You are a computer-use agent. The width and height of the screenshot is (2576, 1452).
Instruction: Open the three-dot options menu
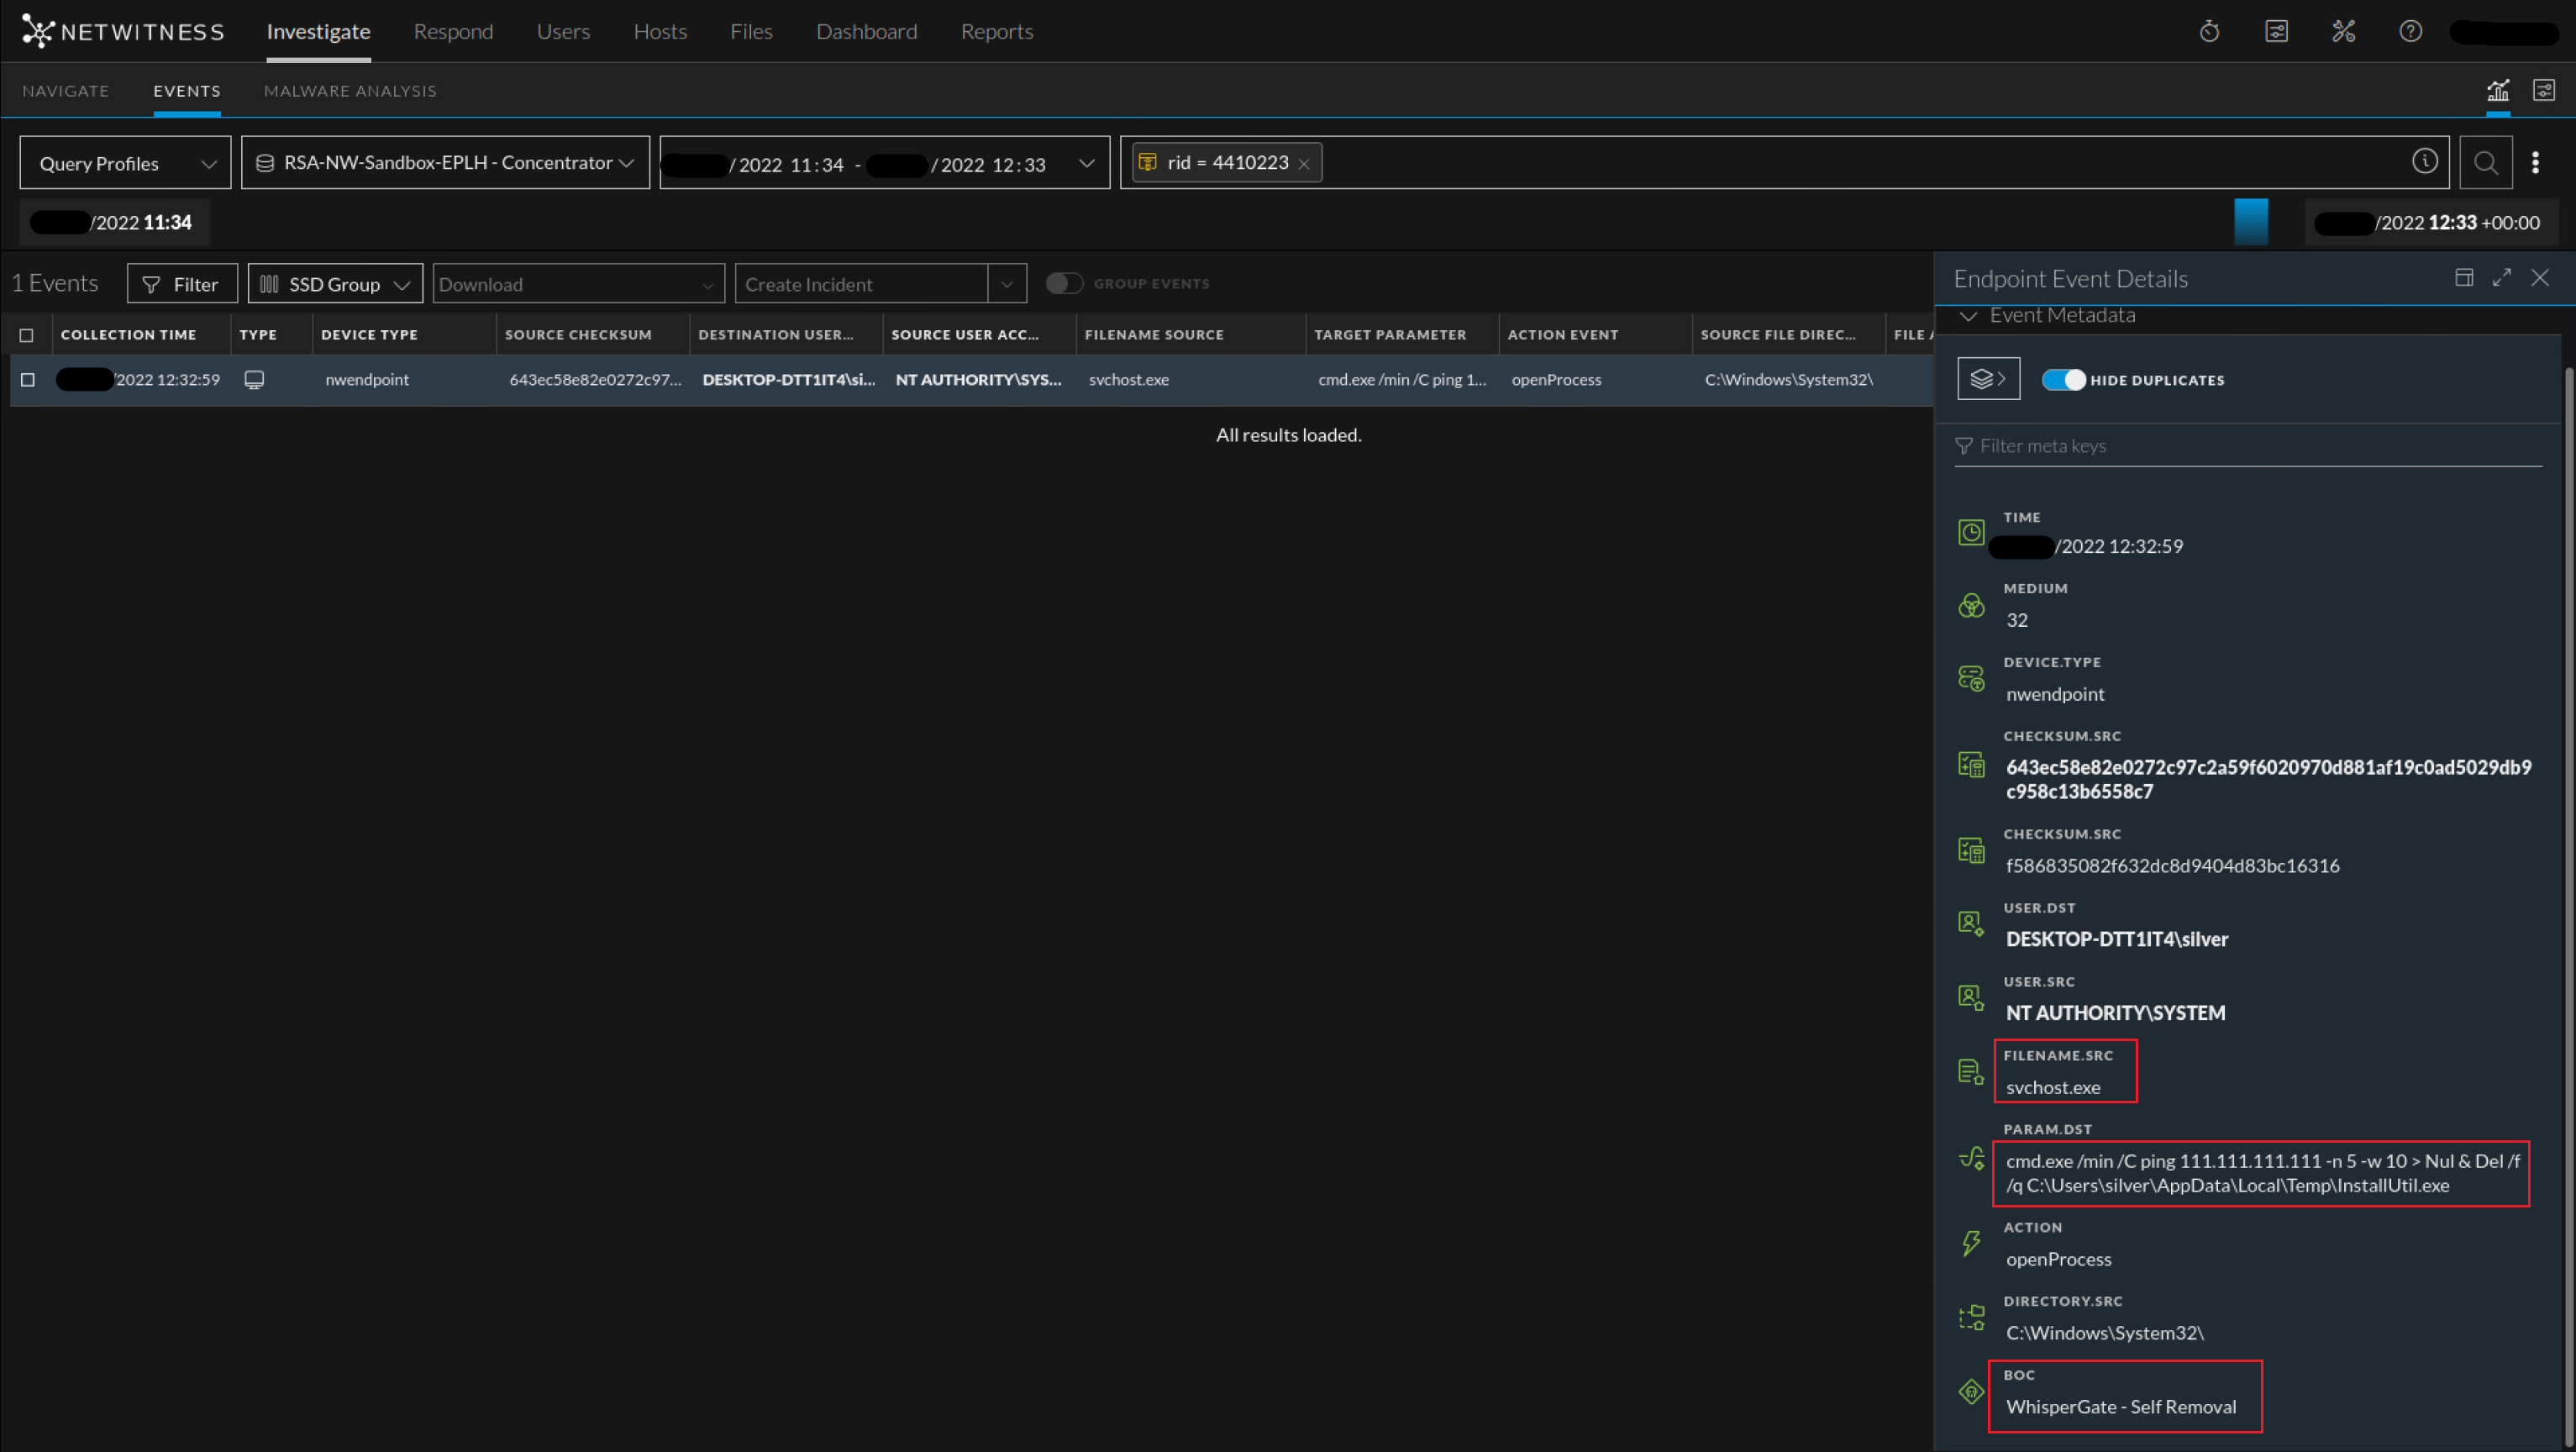2535,162
